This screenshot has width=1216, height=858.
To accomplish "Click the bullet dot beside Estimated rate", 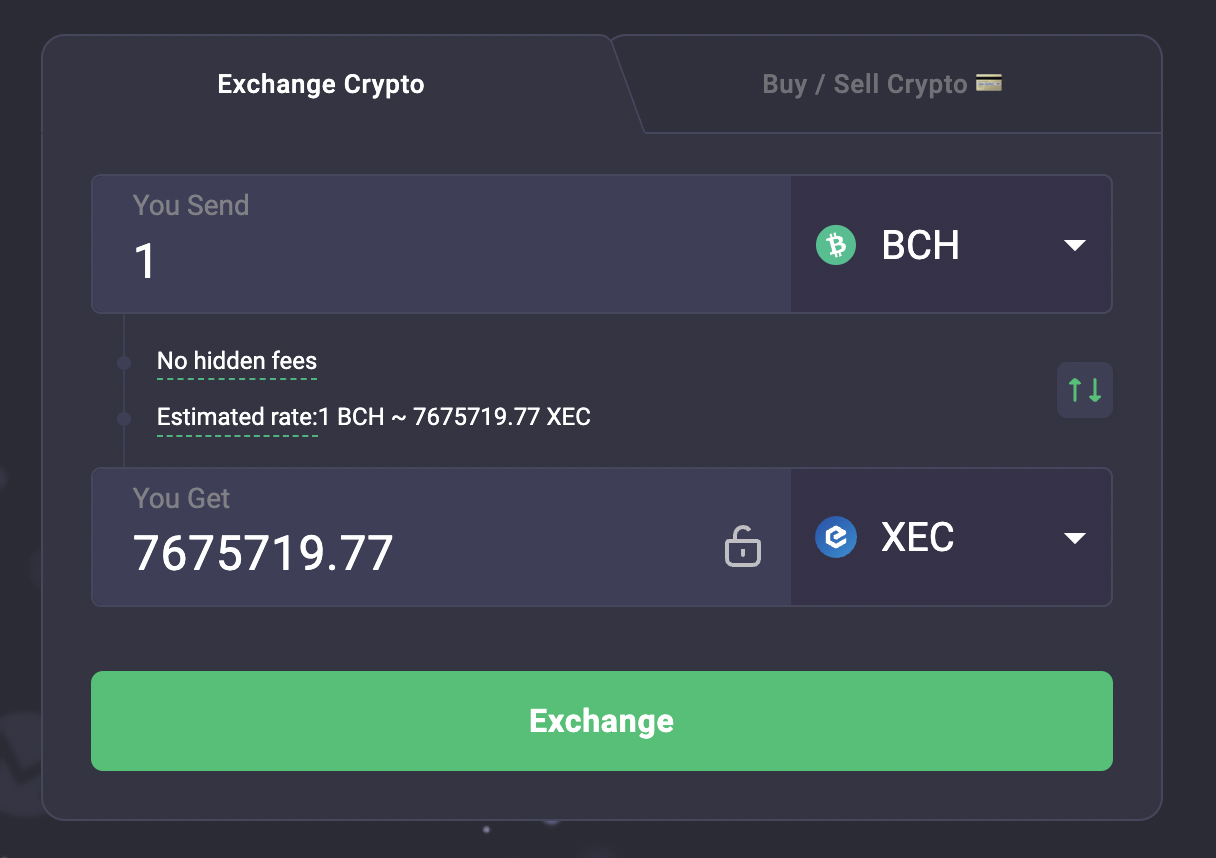I will [124, 419].
